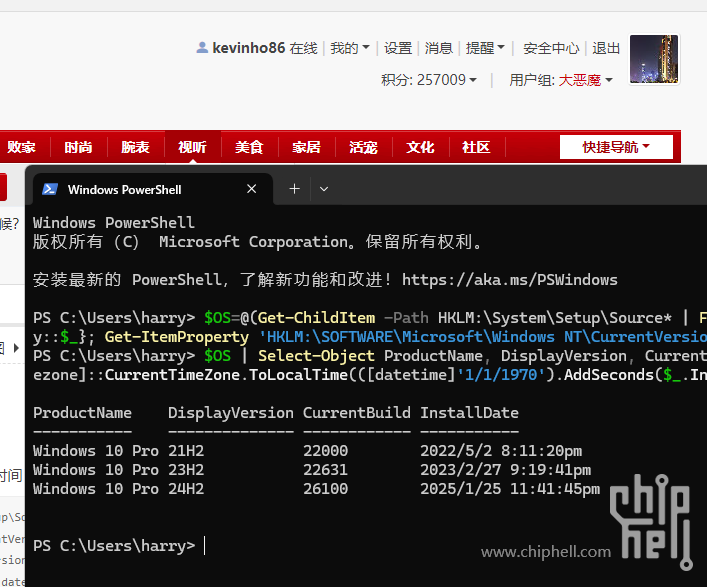Open the 视听 forum section
This screenshot has height=587, width=707.
coord(193,147)
